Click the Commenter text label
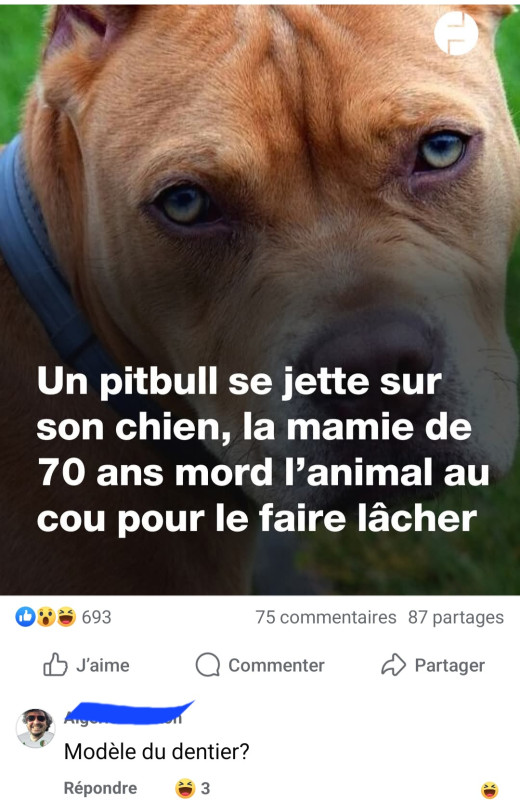The image size is (520, 800). 276,665
